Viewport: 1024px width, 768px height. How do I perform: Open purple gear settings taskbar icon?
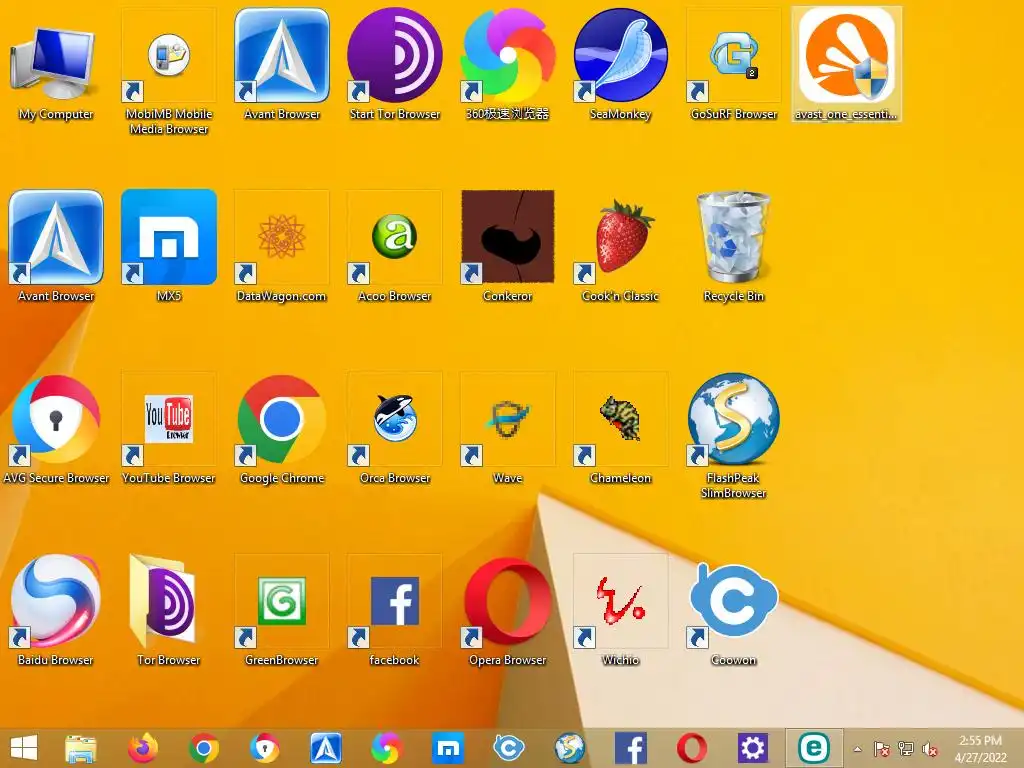pyautogui.click(x=752, y=748)
